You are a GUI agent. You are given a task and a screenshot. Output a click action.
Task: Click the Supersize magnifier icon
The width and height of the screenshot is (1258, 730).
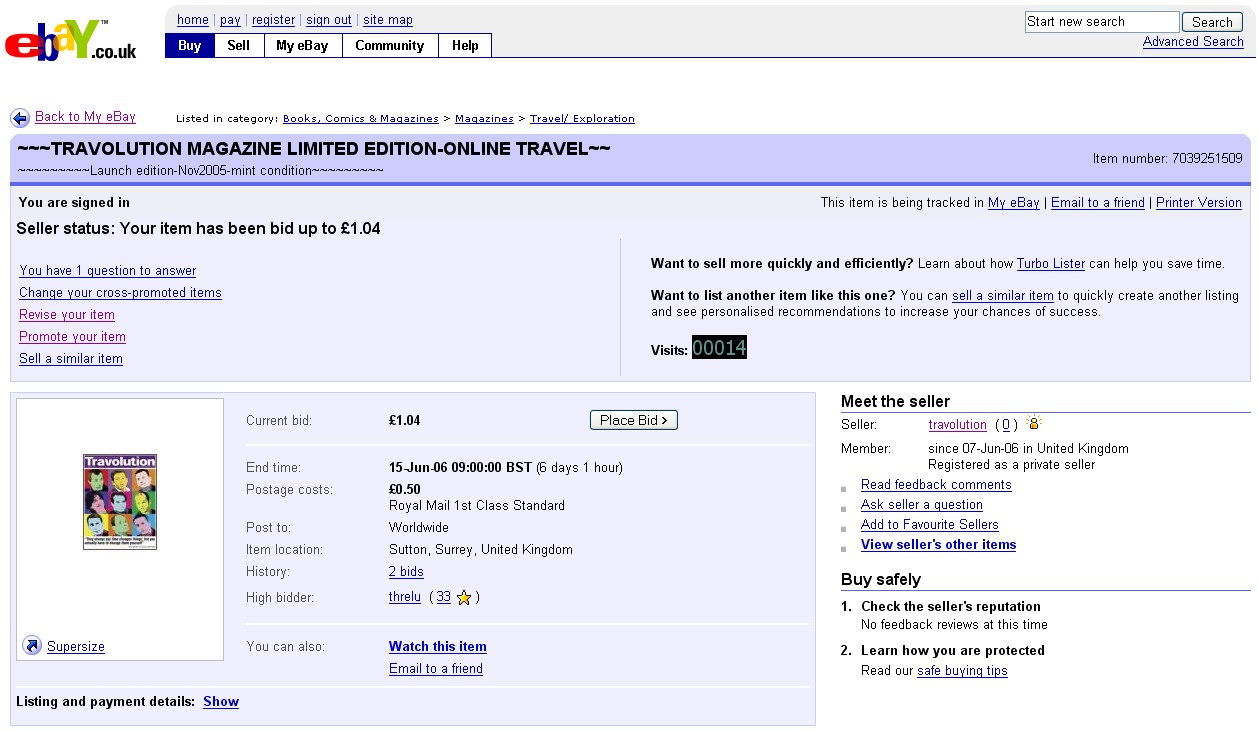tap(32, 646)
